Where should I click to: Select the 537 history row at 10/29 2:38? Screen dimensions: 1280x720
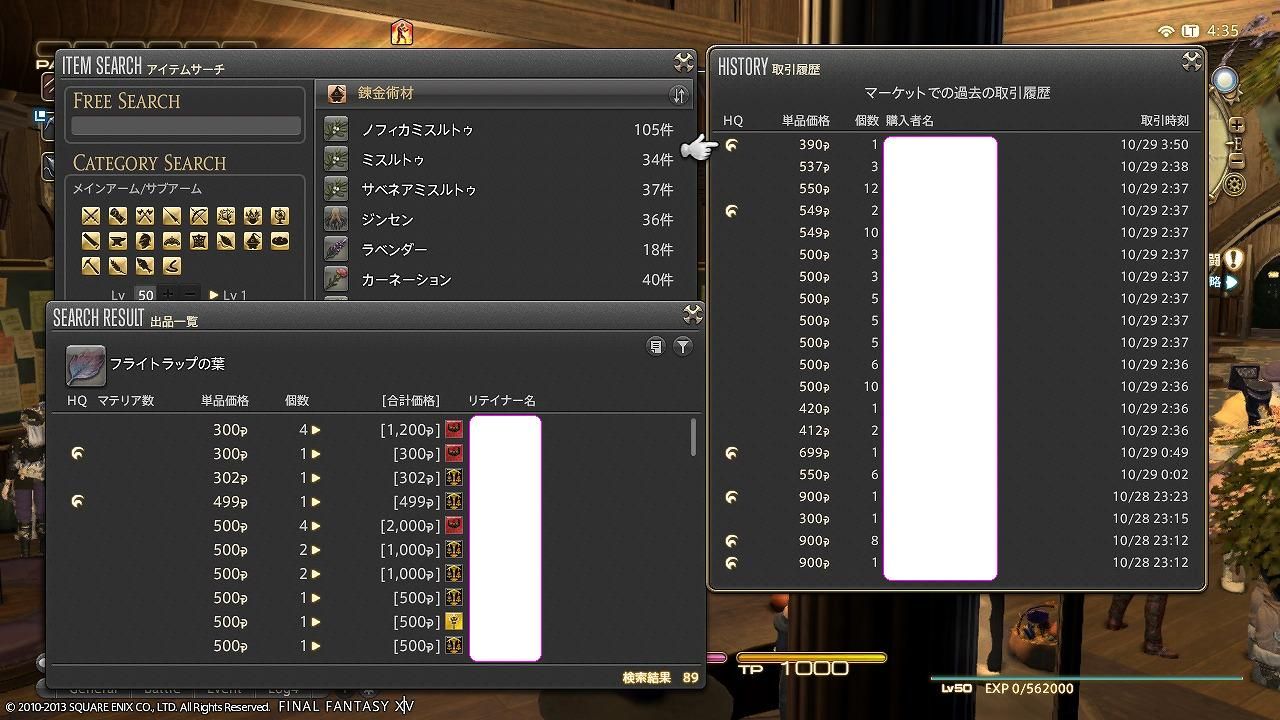pyautogui.click(x=957, y=167)
